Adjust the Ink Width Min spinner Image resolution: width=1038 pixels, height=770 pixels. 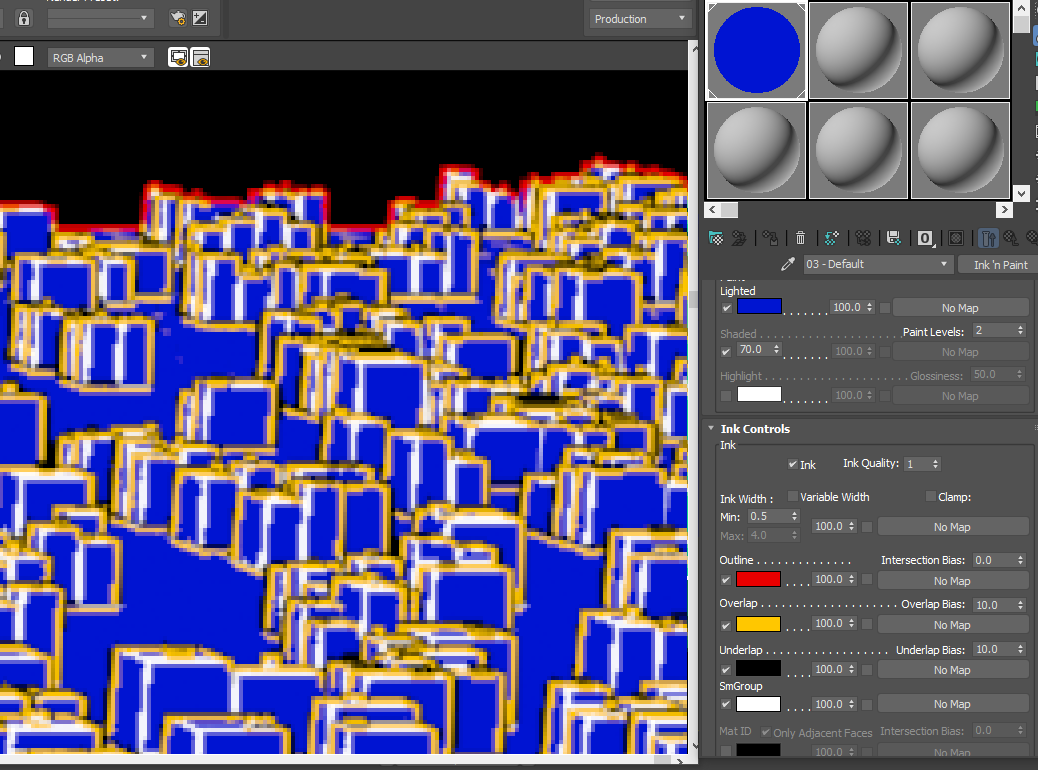click(x=794, y=516)
